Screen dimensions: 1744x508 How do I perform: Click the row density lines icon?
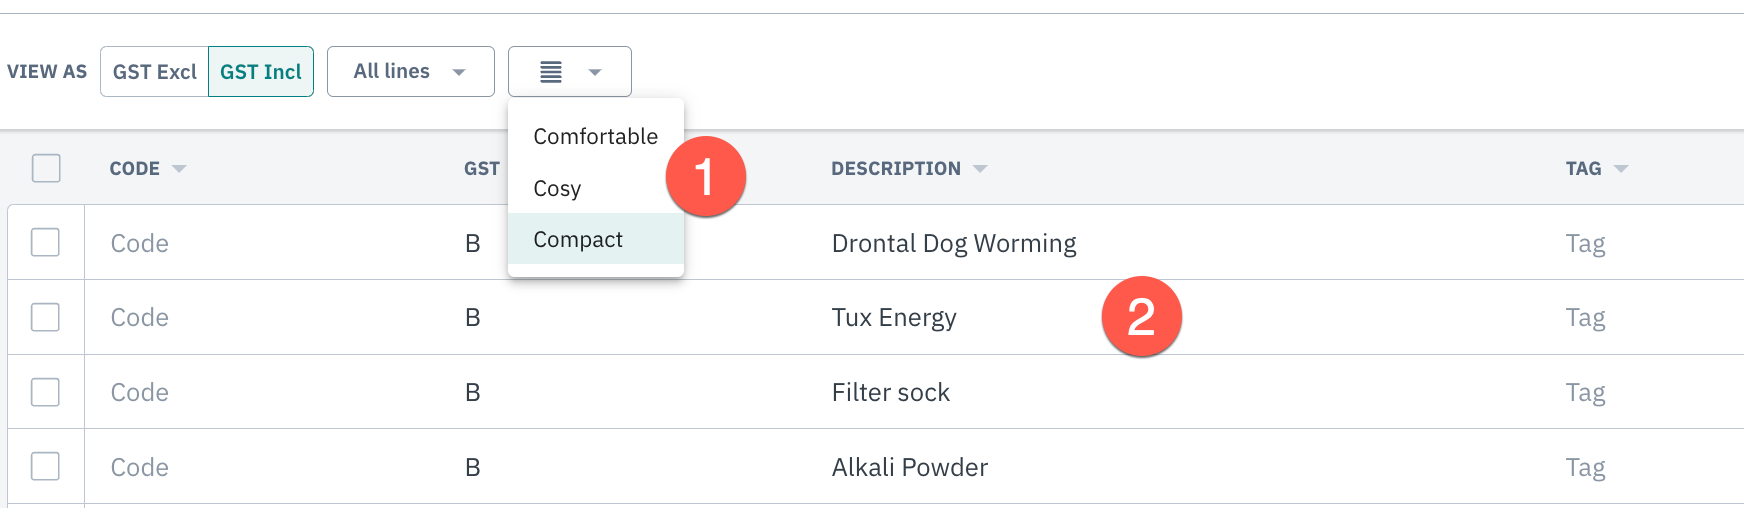pos(551,72)
